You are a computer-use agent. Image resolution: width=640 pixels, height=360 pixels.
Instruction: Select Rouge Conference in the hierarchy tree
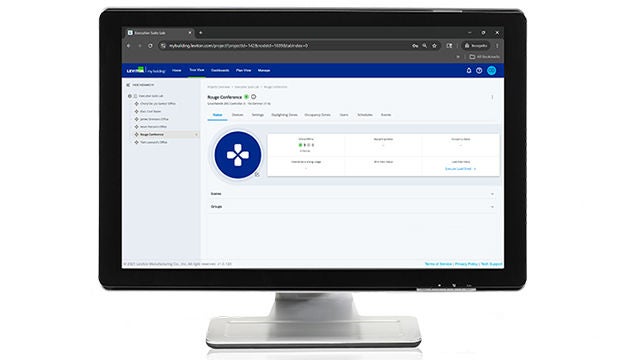152,134
